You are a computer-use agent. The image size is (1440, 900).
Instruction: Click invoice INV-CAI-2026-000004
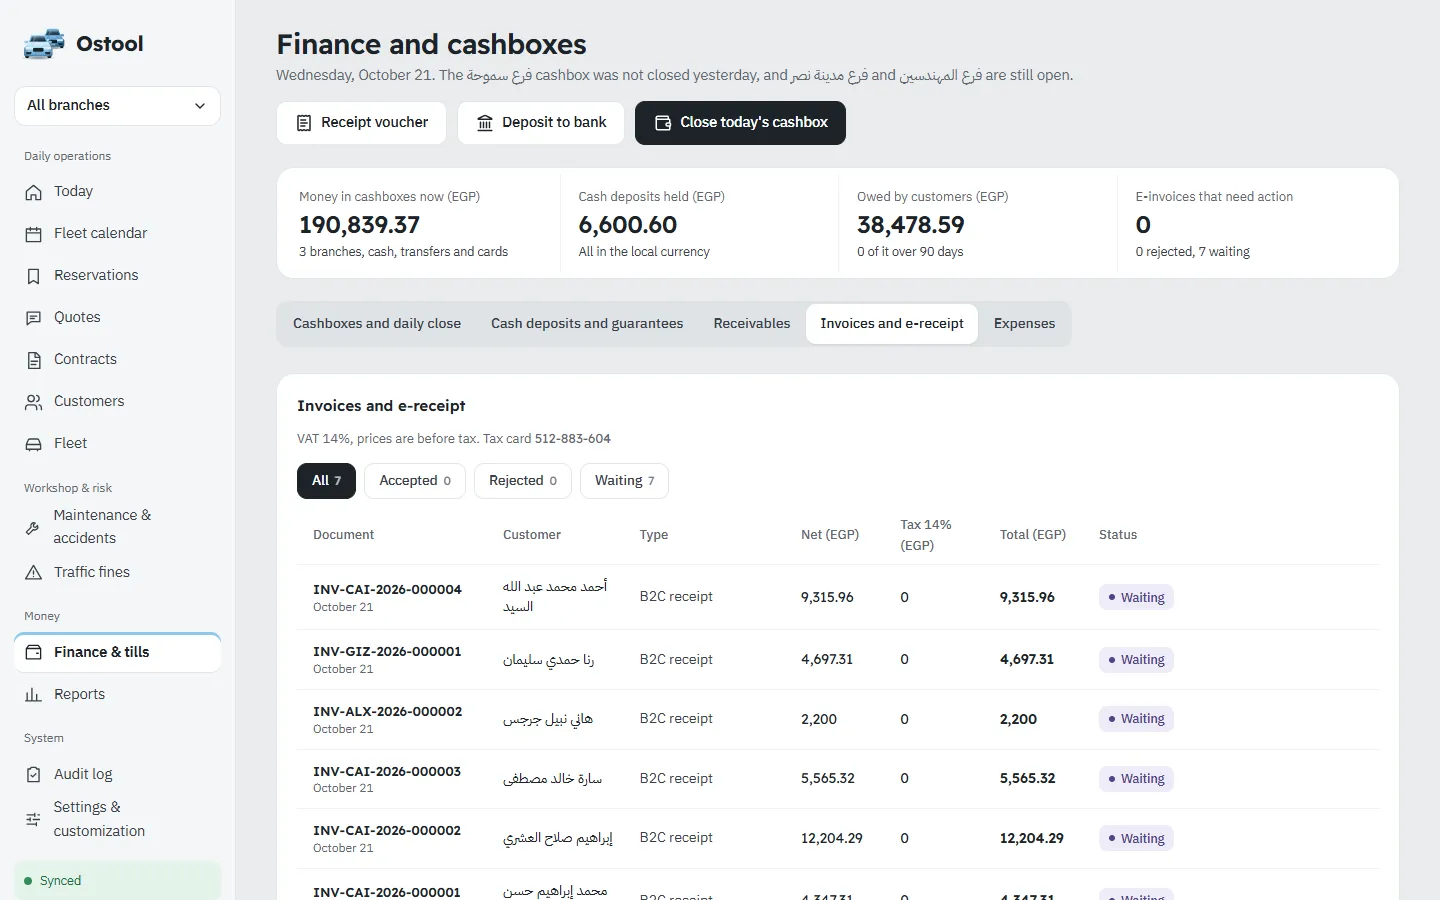387,590
